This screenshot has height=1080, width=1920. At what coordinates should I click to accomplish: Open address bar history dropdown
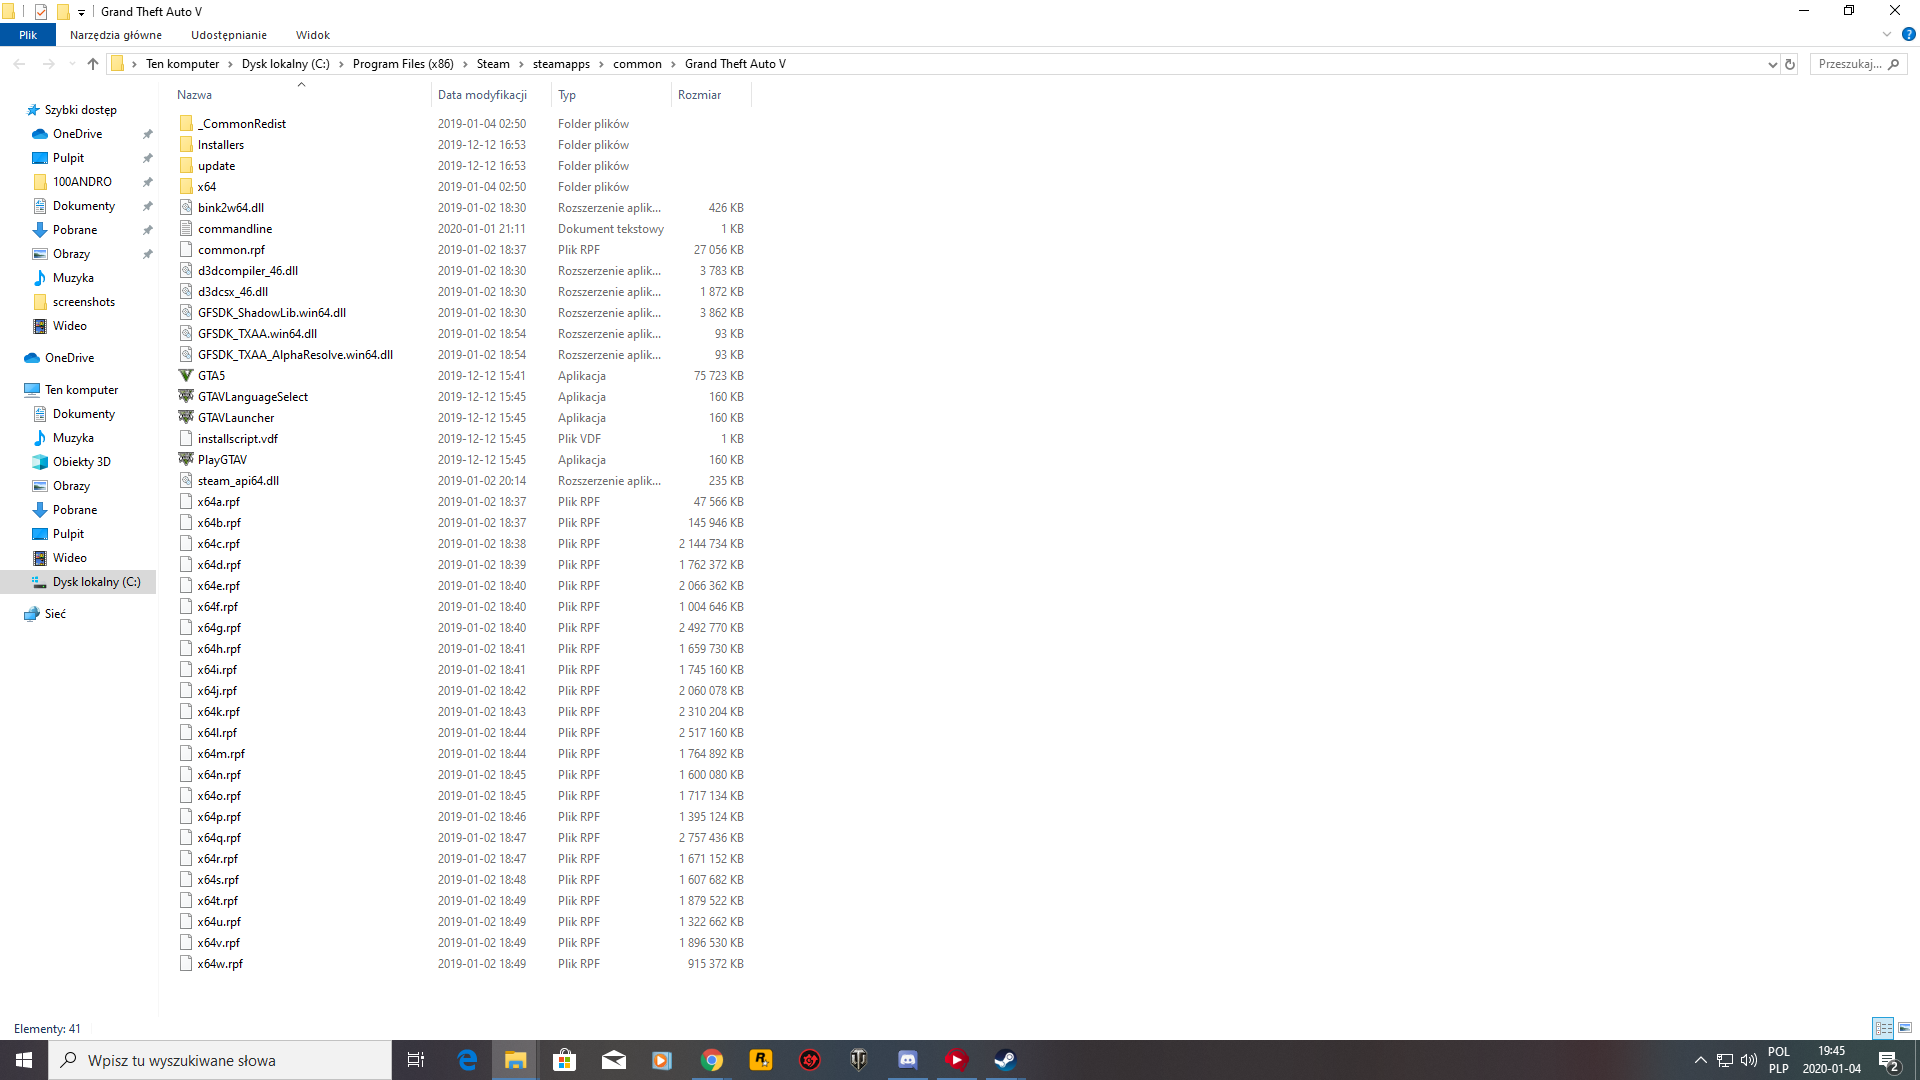click(x=1772, y=64)
